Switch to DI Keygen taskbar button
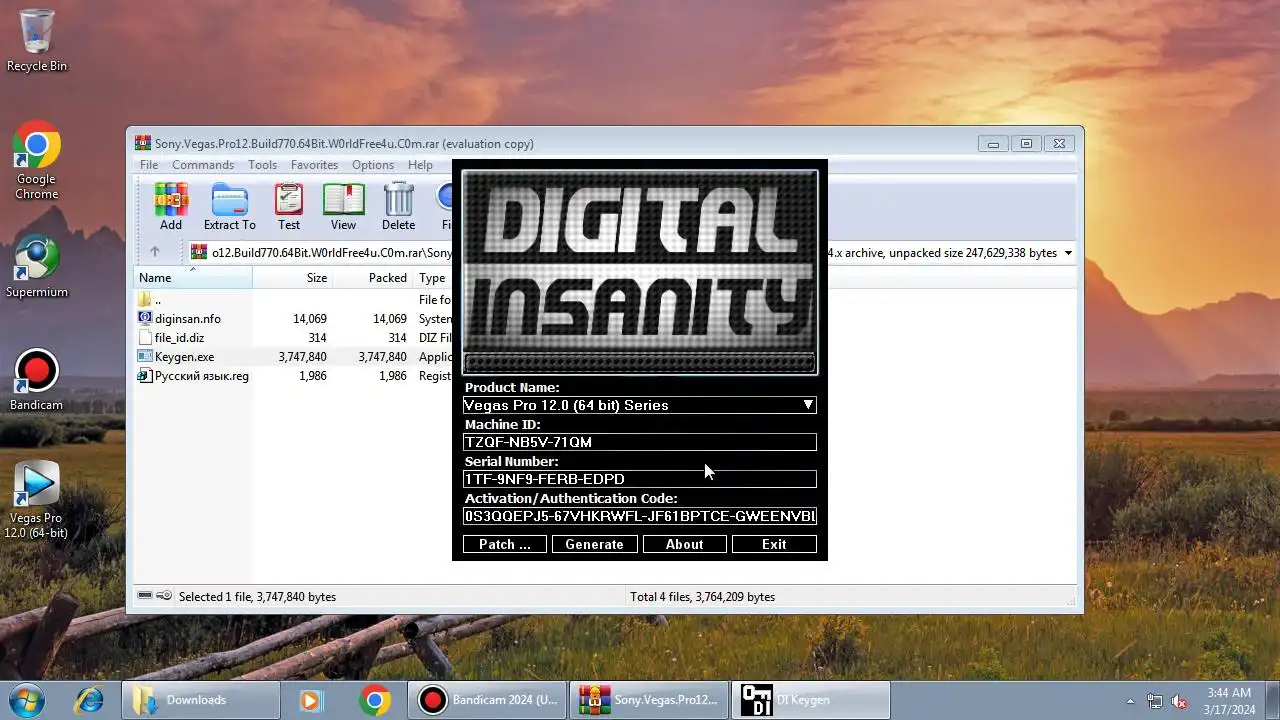 [x=811, y=700]
